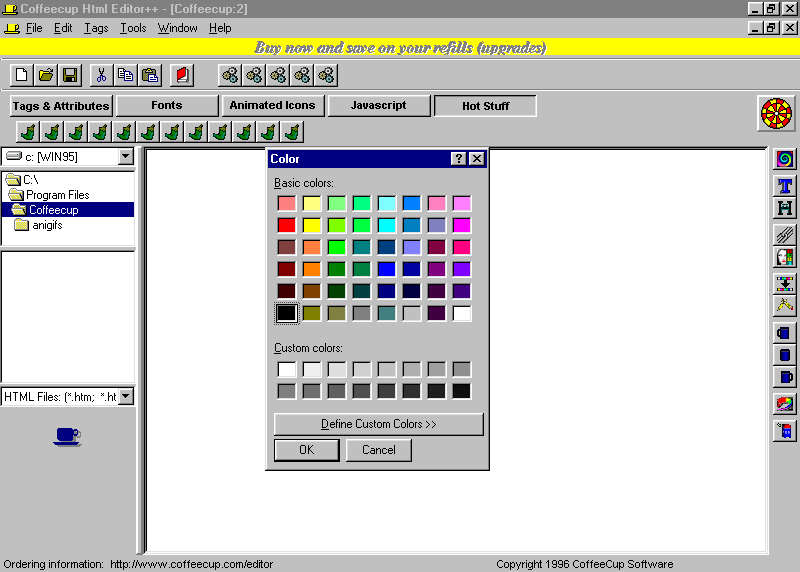Click the chain link icon in sidebar
This screenshot has height=572, width=800.
(785, 235)
